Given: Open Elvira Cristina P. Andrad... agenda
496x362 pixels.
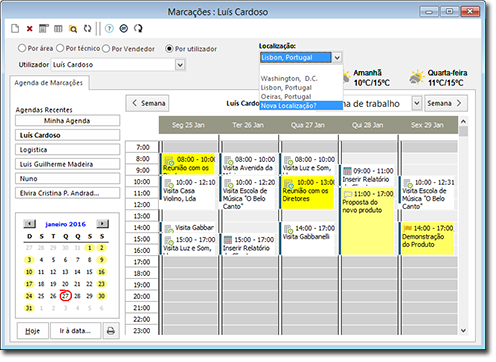Looking at the screenshot, I should click(67, 193).
